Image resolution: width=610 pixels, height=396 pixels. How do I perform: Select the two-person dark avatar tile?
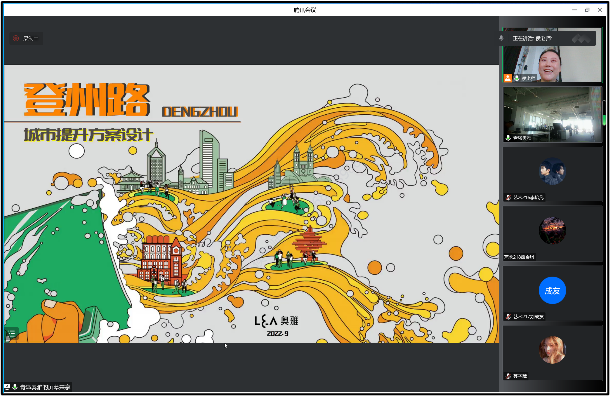coord(552,173)
